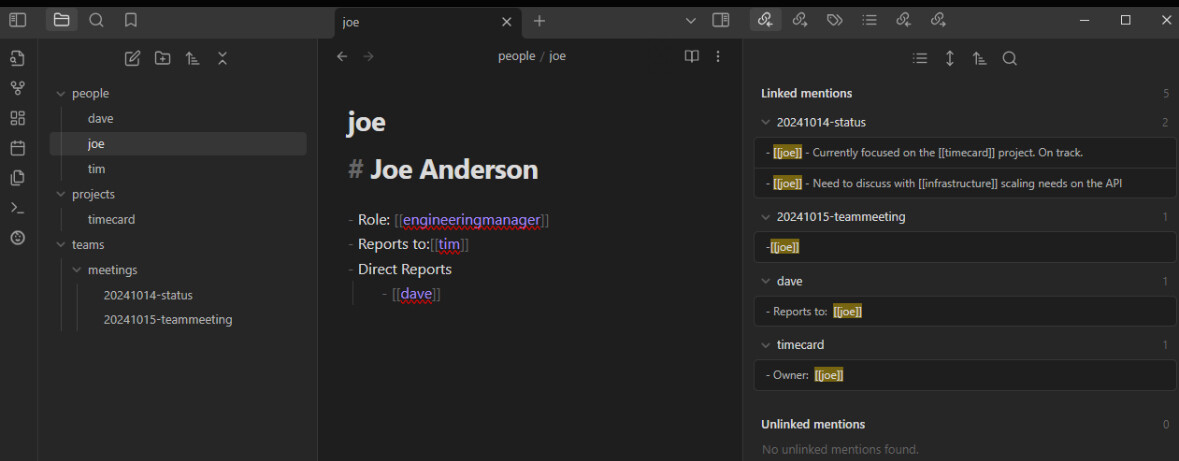Screen dimensions: 1179x461
Task: Follow the engineeringmanager link
Action: pyautogui.click(x=471, y=219)
